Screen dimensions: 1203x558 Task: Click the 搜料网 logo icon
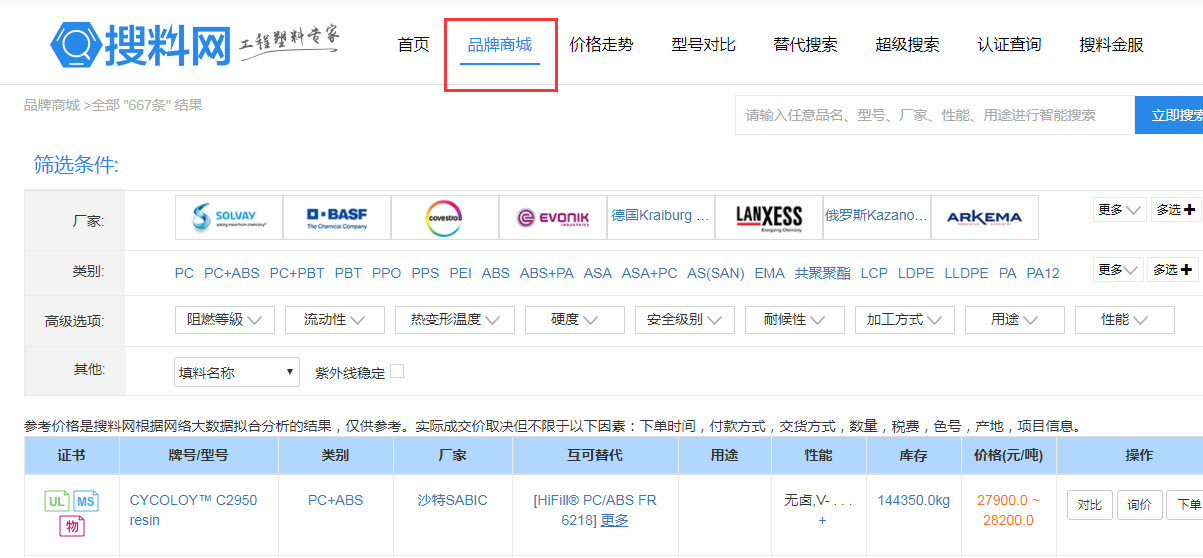tap(75, 43)
